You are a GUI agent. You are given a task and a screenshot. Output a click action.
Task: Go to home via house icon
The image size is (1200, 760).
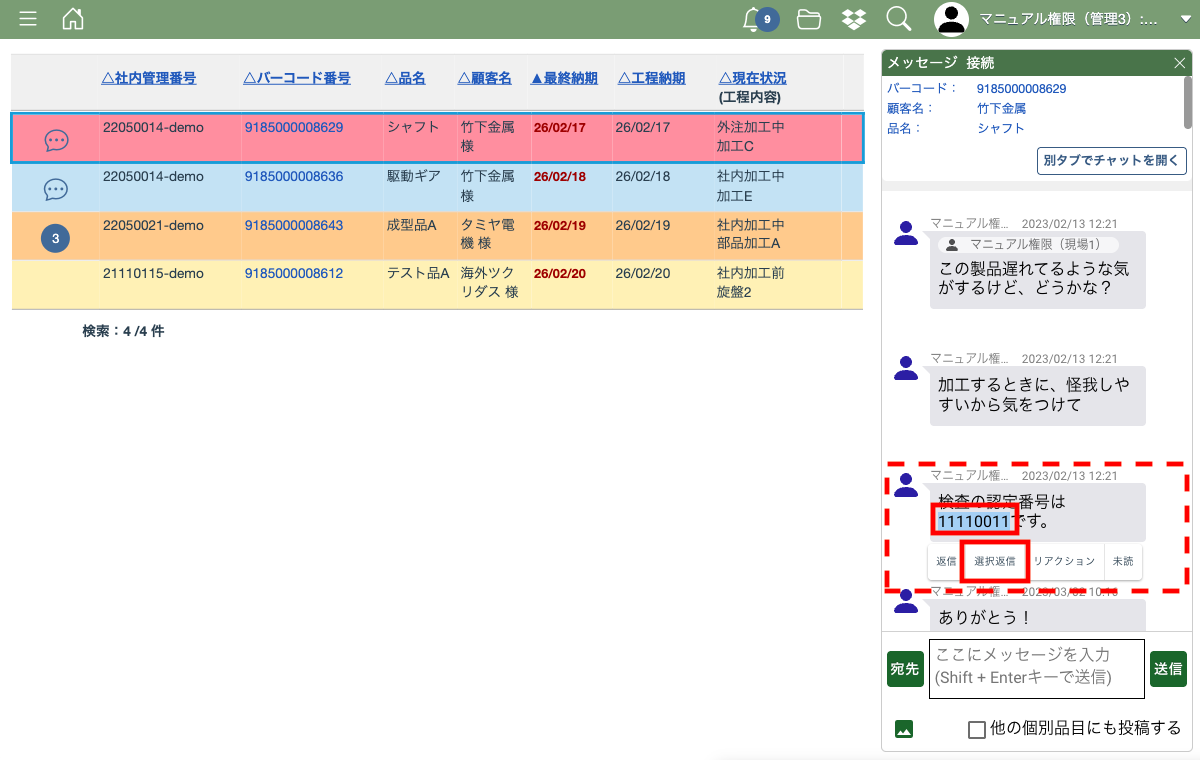click(x=73, y=19)
